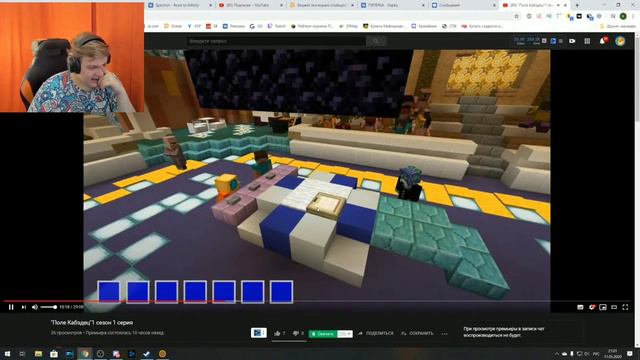Open the video player settings gear

591,307
